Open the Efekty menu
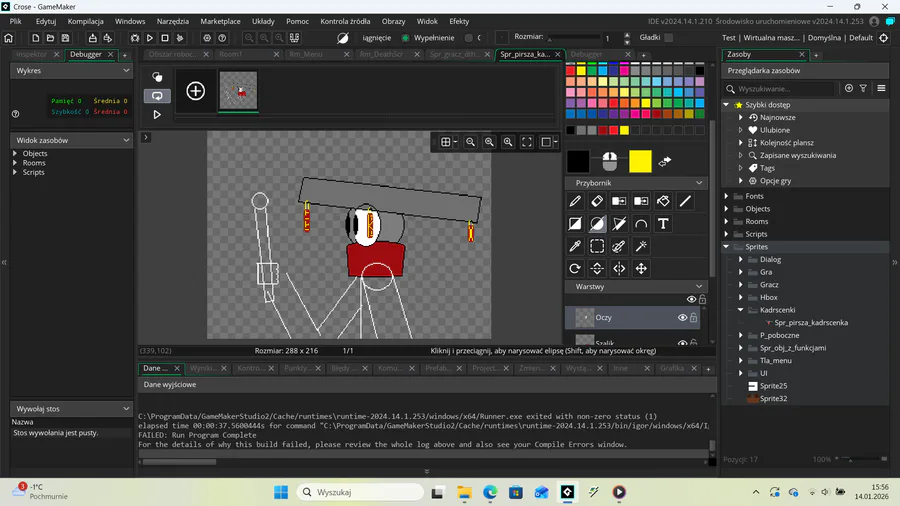Viewport: 900px width, 506px height. pyautogui.click(x=459, y=21)
